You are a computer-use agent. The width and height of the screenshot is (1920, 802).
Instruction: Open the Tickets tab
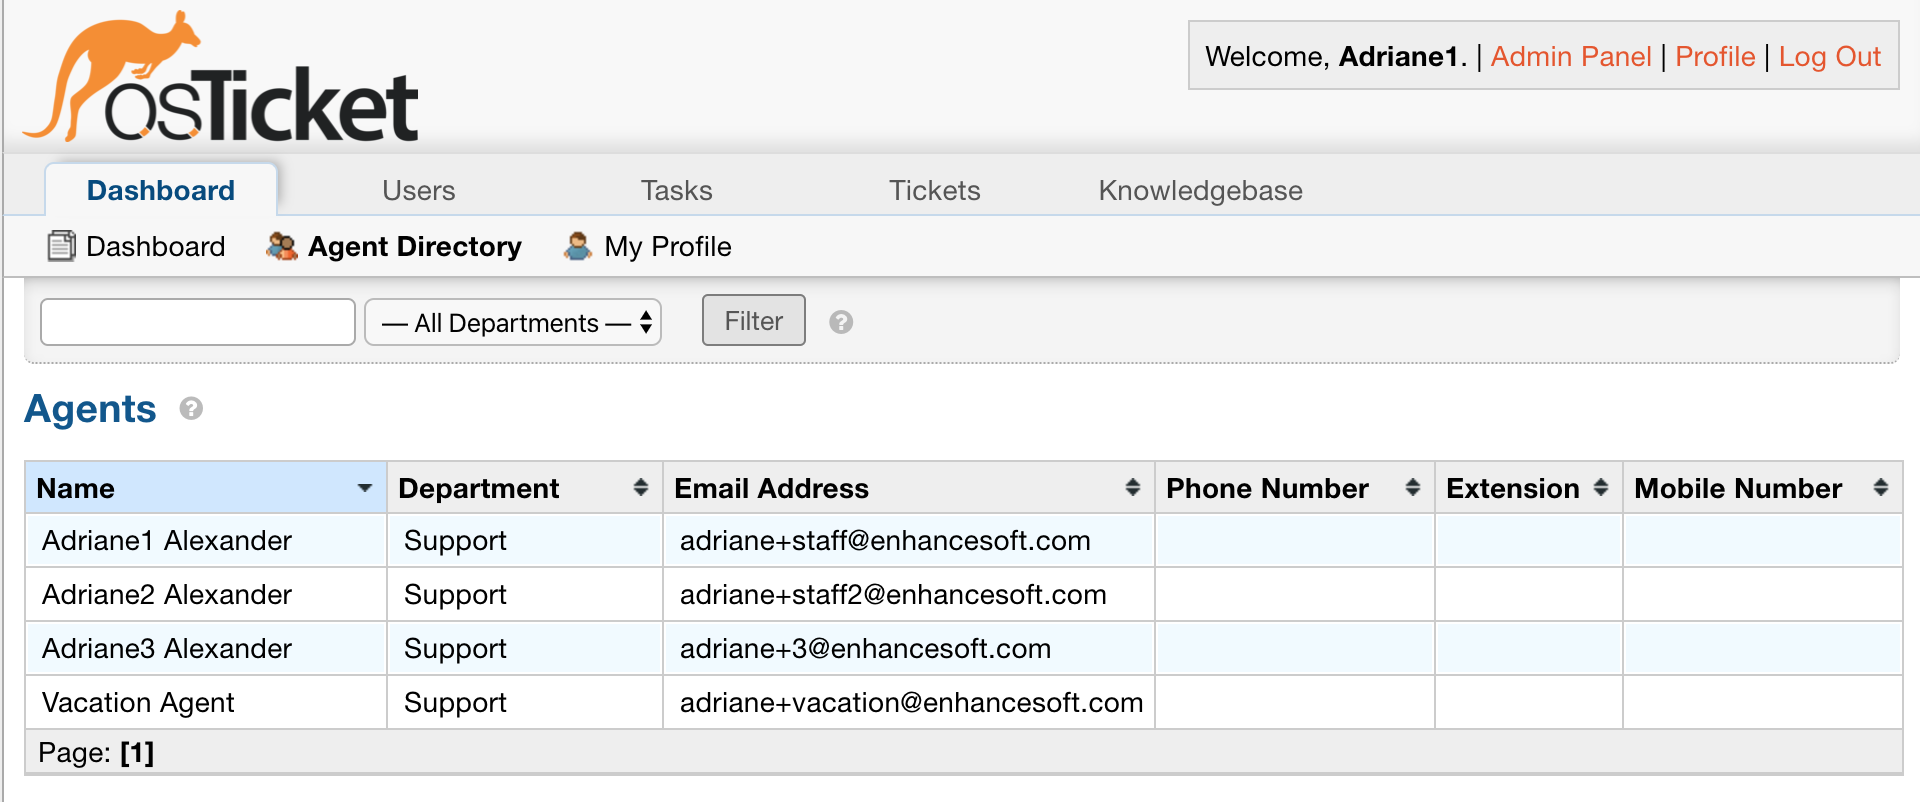[933, 190]
